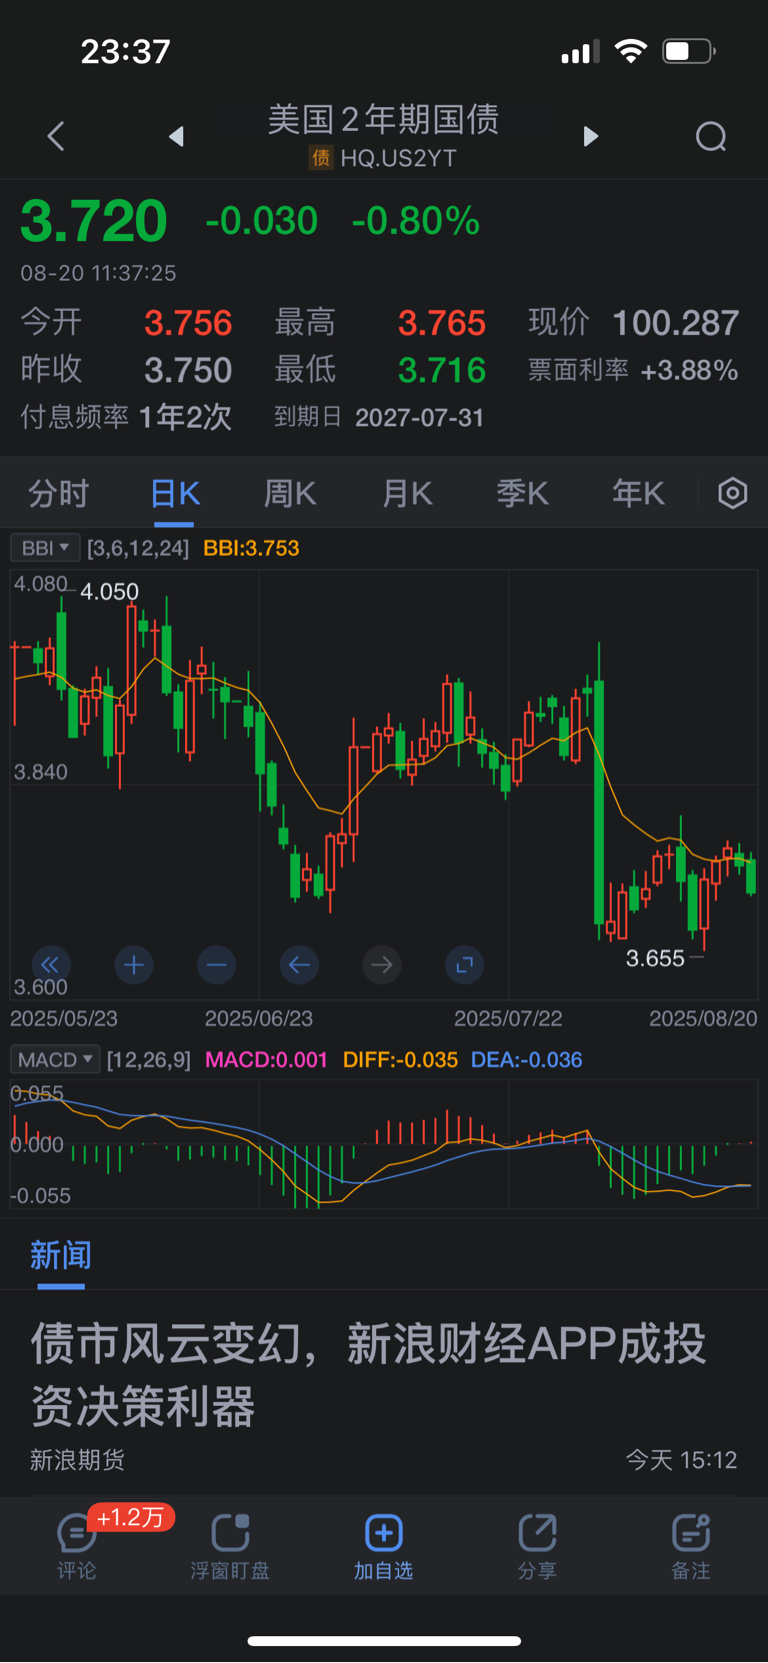Image resolution: width=768 pixels, height=1663 pixels.
Task: Tap coupon rate +3.88%
Action: click(x=689, y=371)
